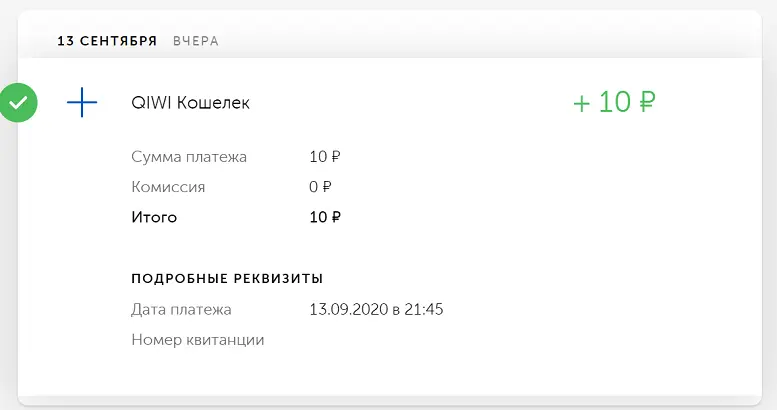
Task: Click the Итого total label
Action: point(154,217)
